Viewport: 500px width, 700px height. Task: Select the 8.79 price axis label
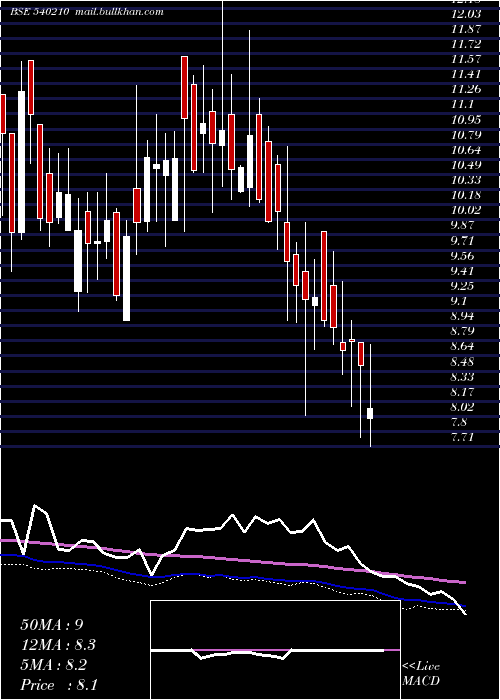coord(464,332)
